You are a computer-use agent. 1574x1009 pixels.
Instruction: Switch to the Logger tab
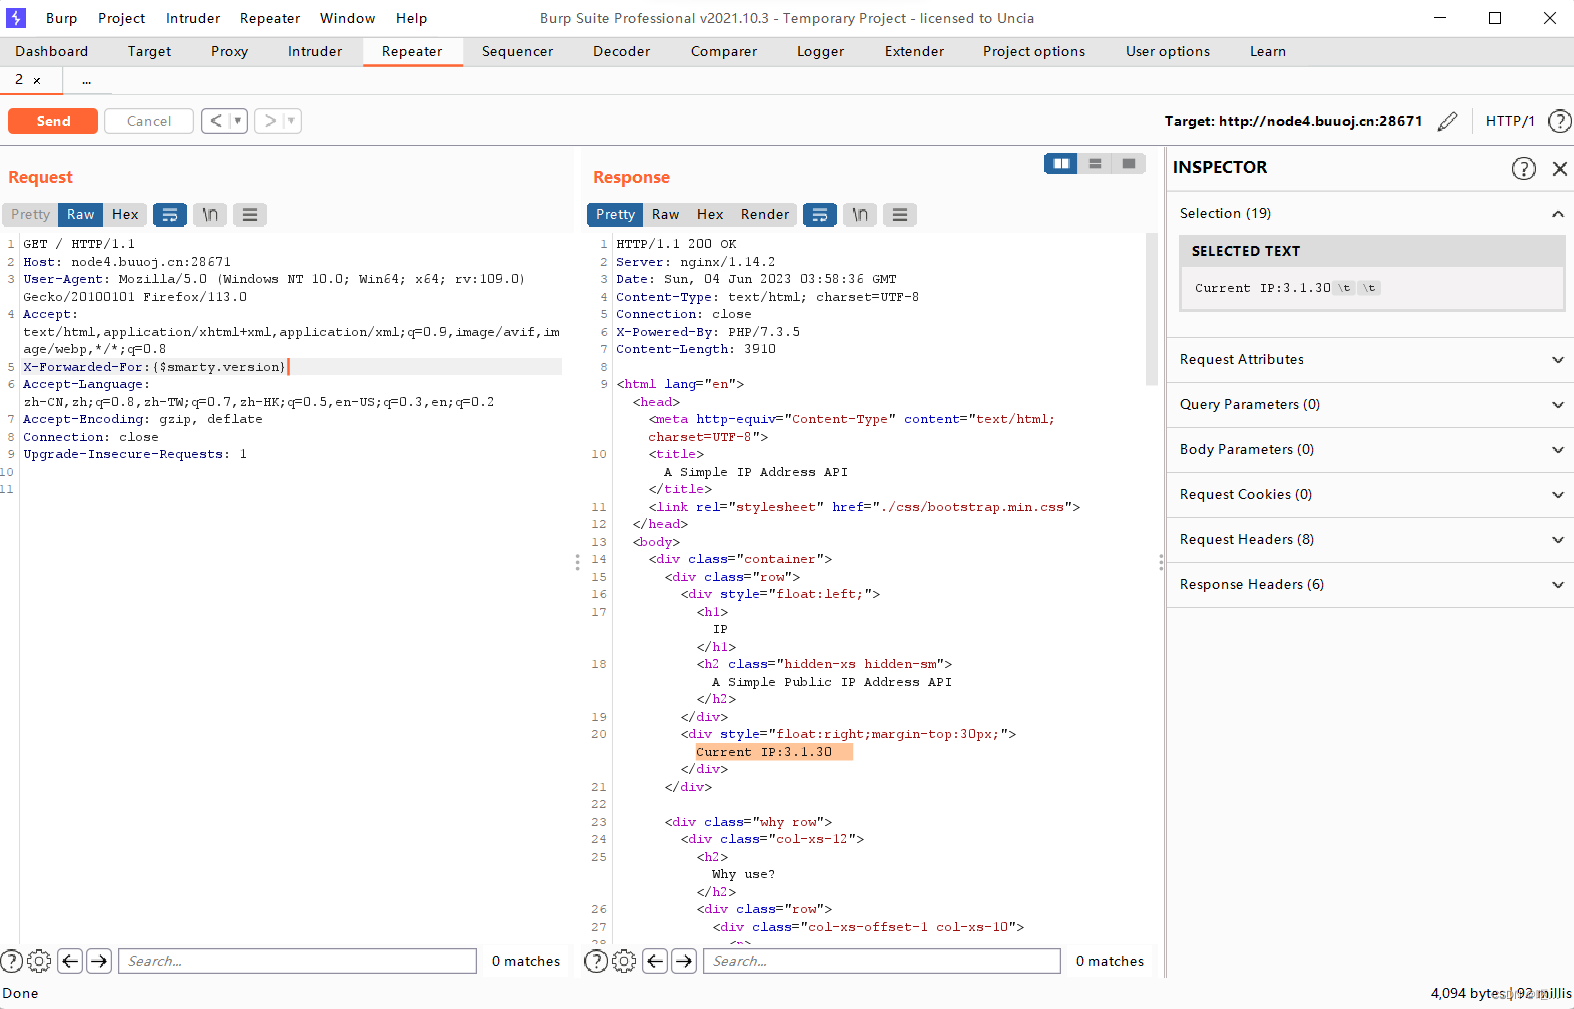[820, 51]
